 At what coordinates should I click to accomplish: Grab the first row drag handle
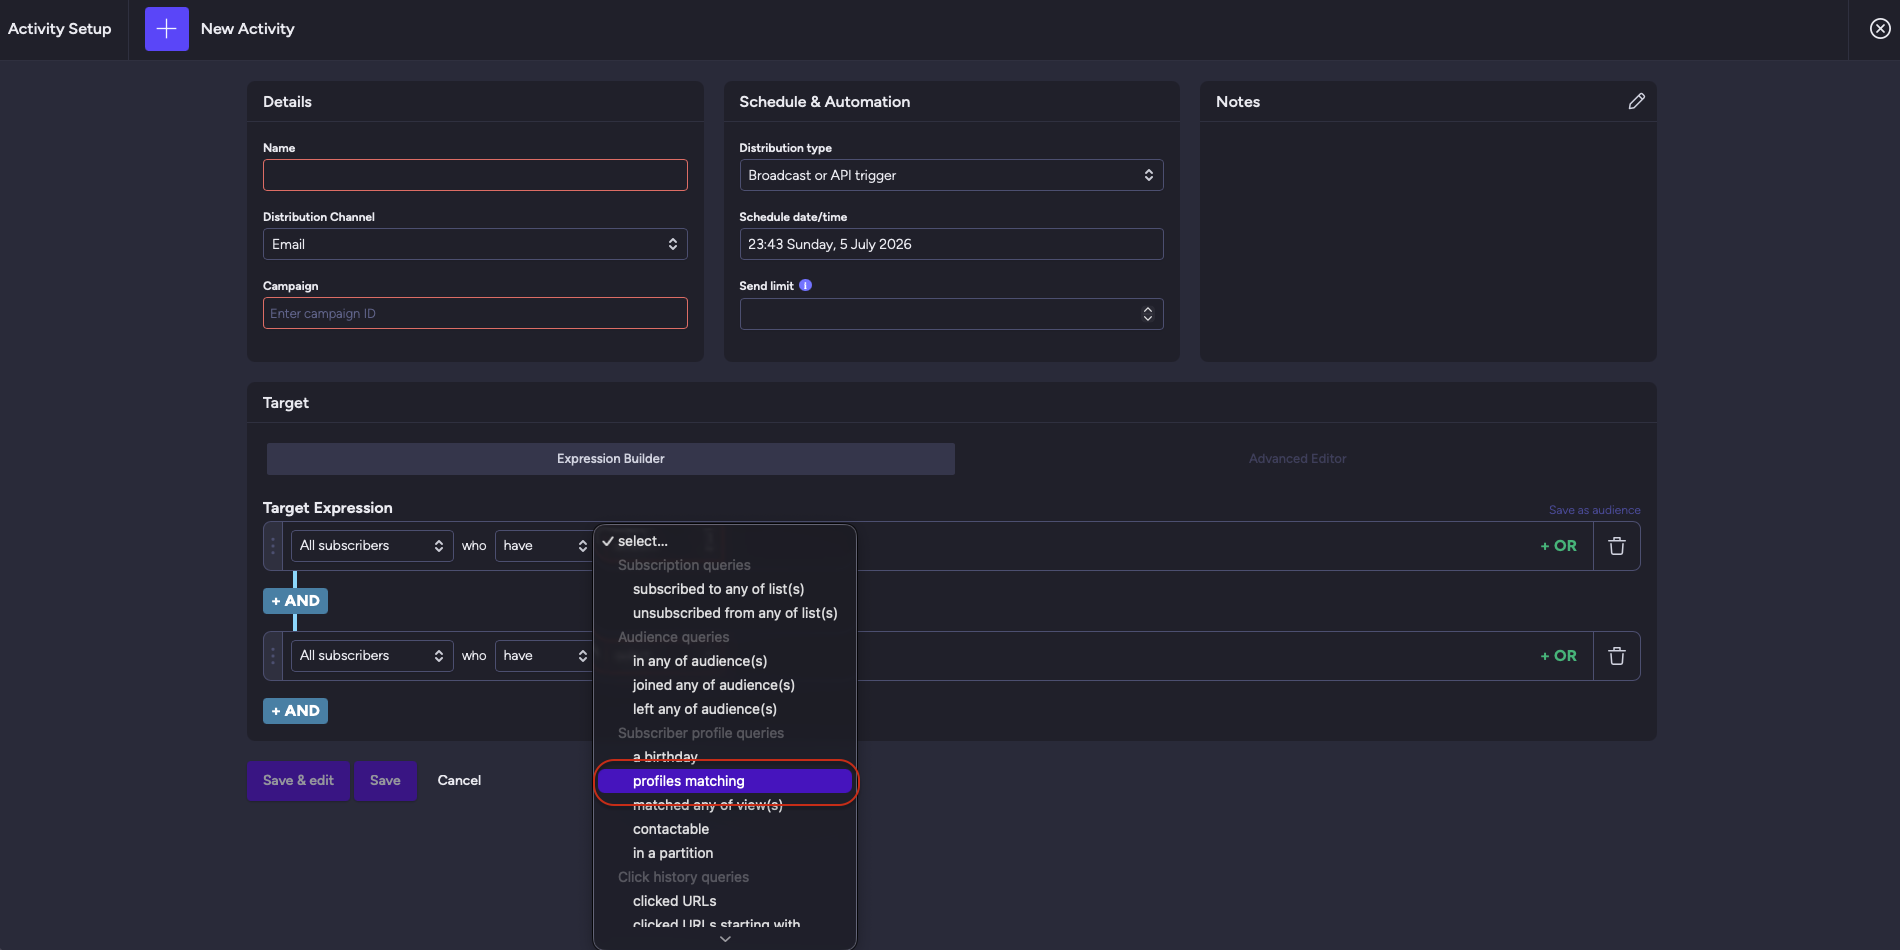click(x=272, y=546)
